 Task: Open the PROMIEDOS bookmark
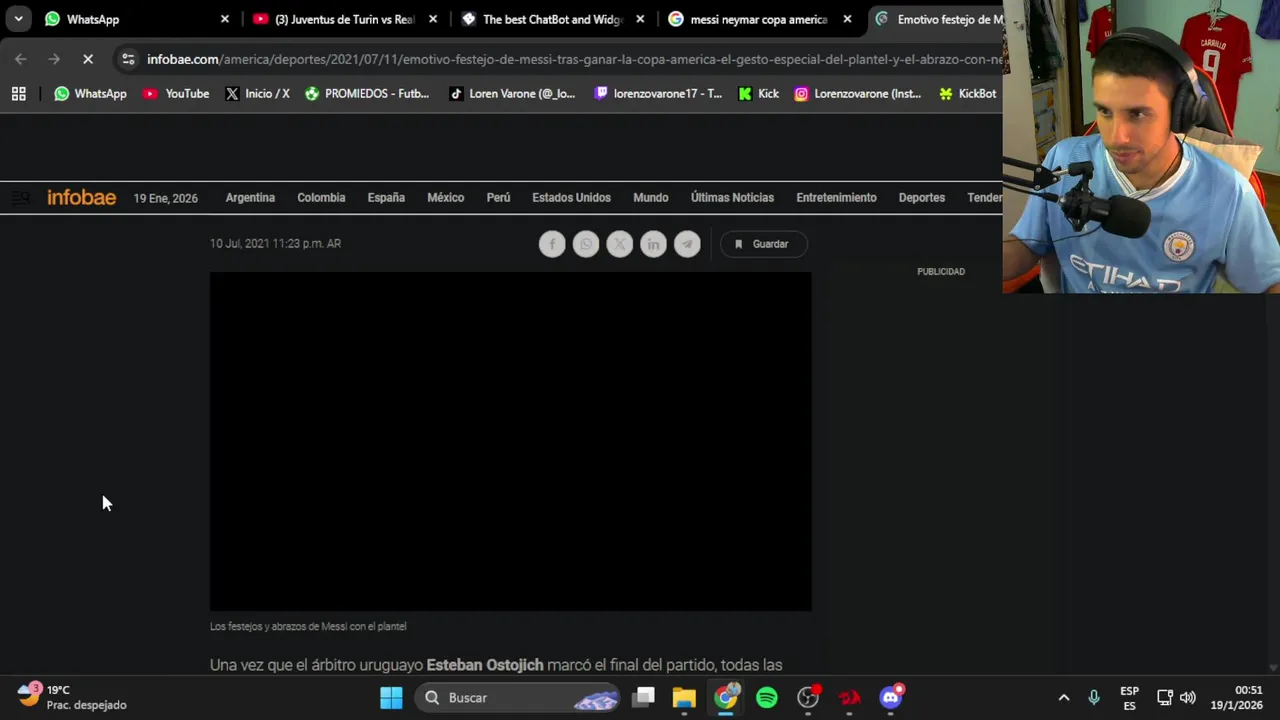point(367,93)
